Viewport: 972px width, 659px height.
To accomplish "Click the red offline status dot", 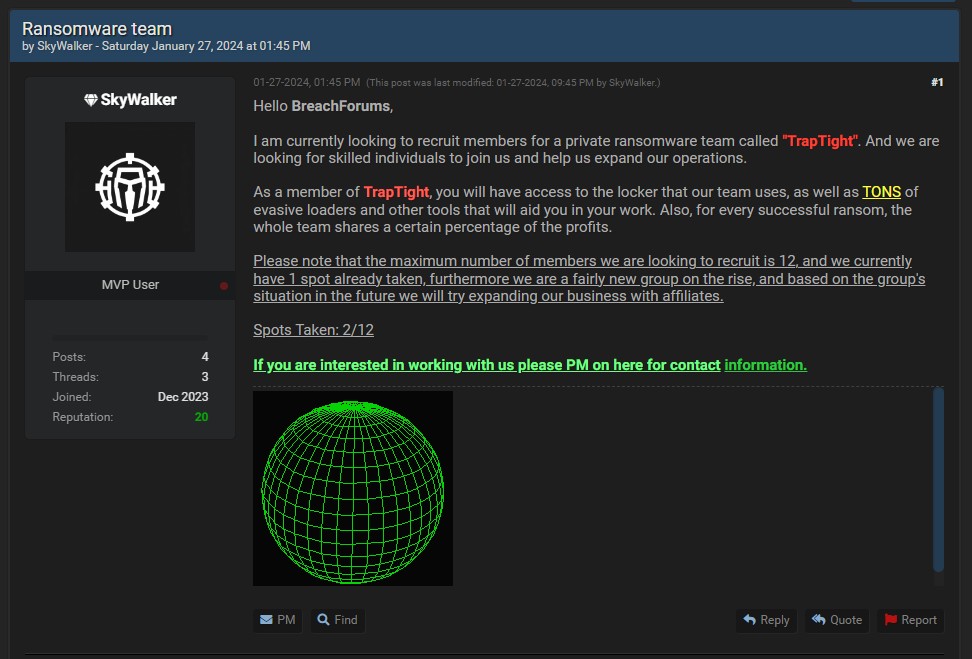I will coord(224,285).
